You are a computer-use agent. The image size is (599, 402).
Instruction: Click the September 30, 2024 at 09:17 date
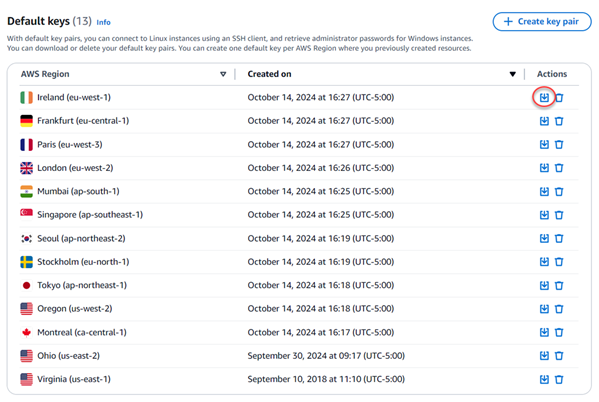(326, 356)
